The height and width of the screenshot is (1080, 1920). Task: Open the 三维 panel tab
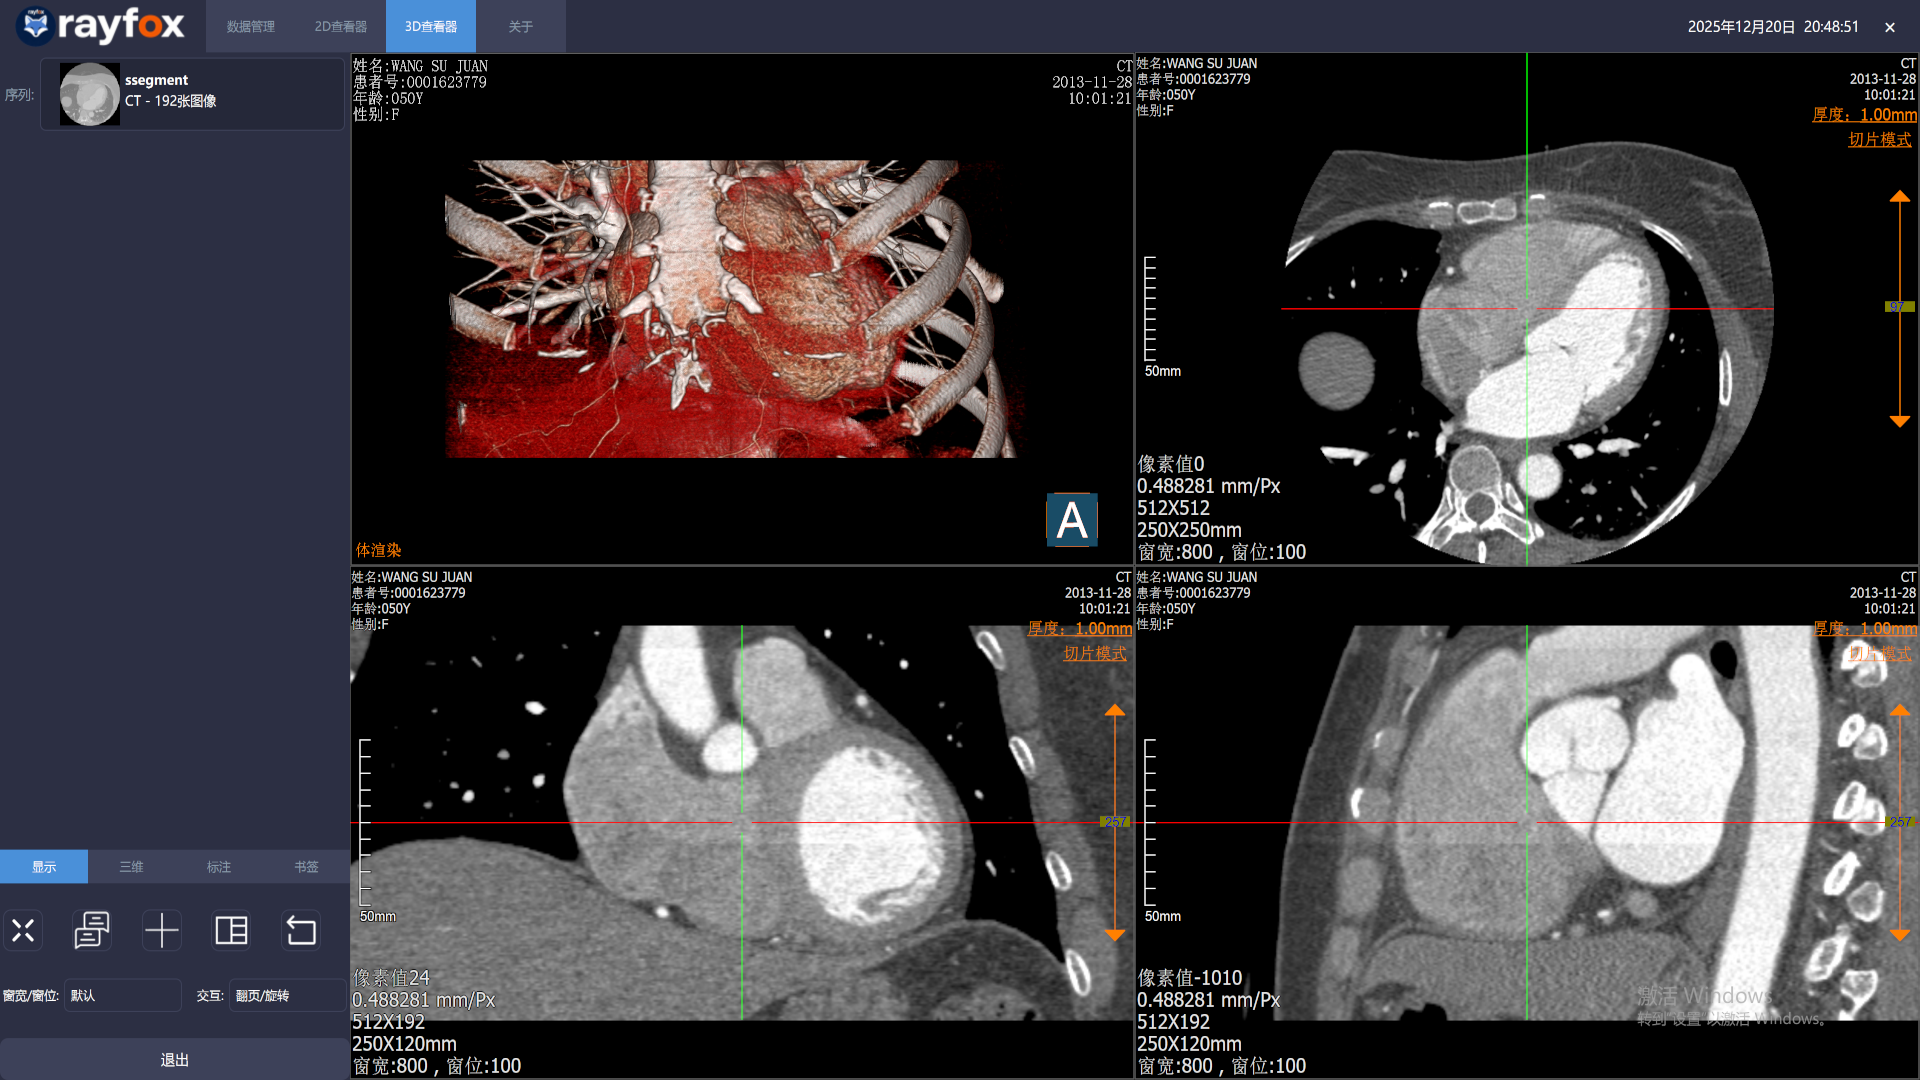coord(131,866)
